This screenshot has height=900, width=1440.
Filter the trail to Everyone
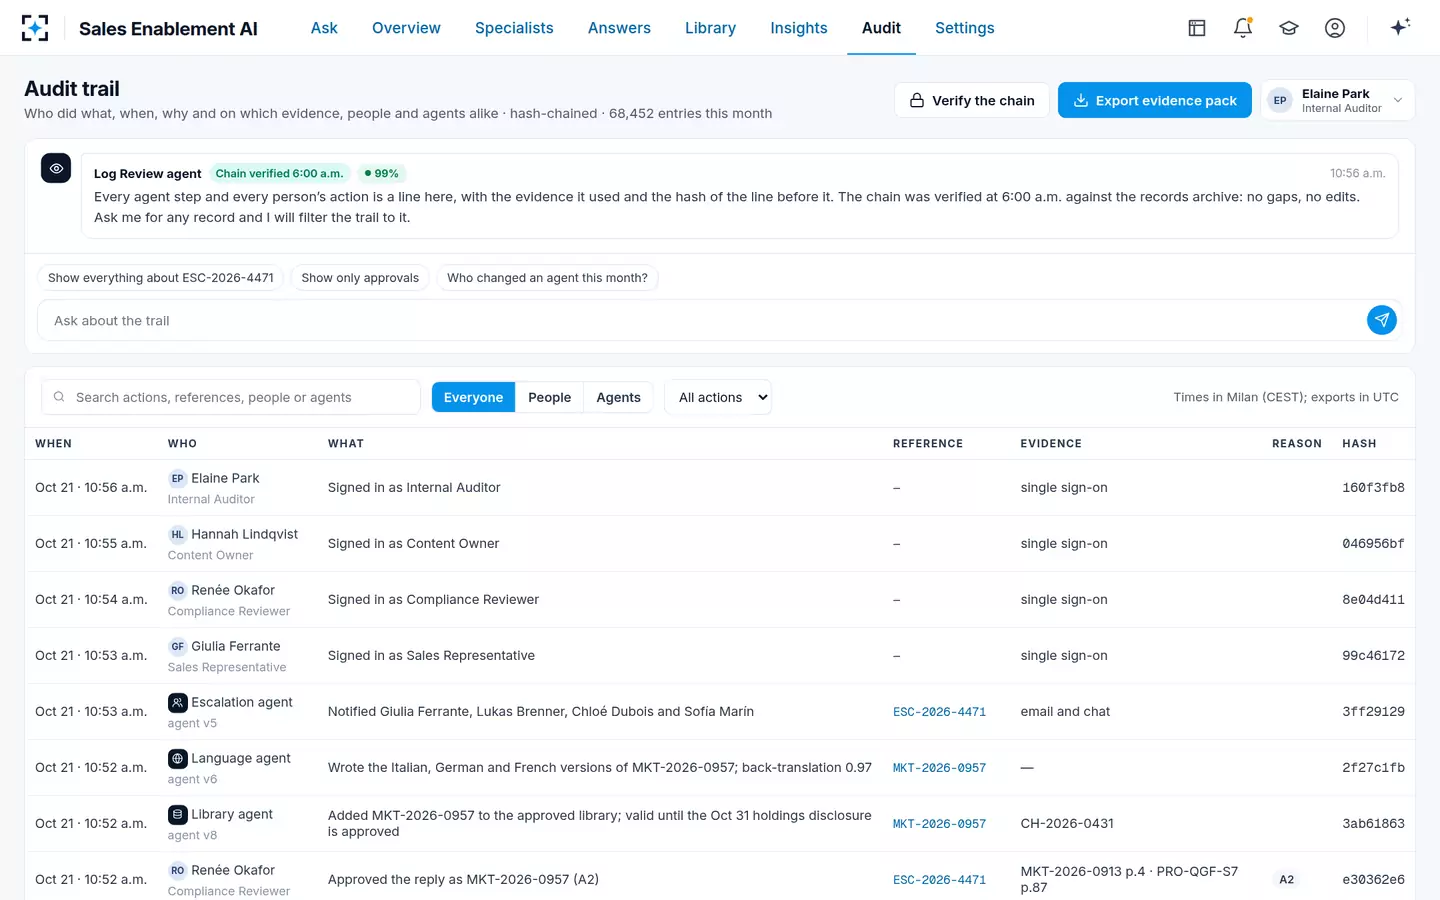click(473, 397)
